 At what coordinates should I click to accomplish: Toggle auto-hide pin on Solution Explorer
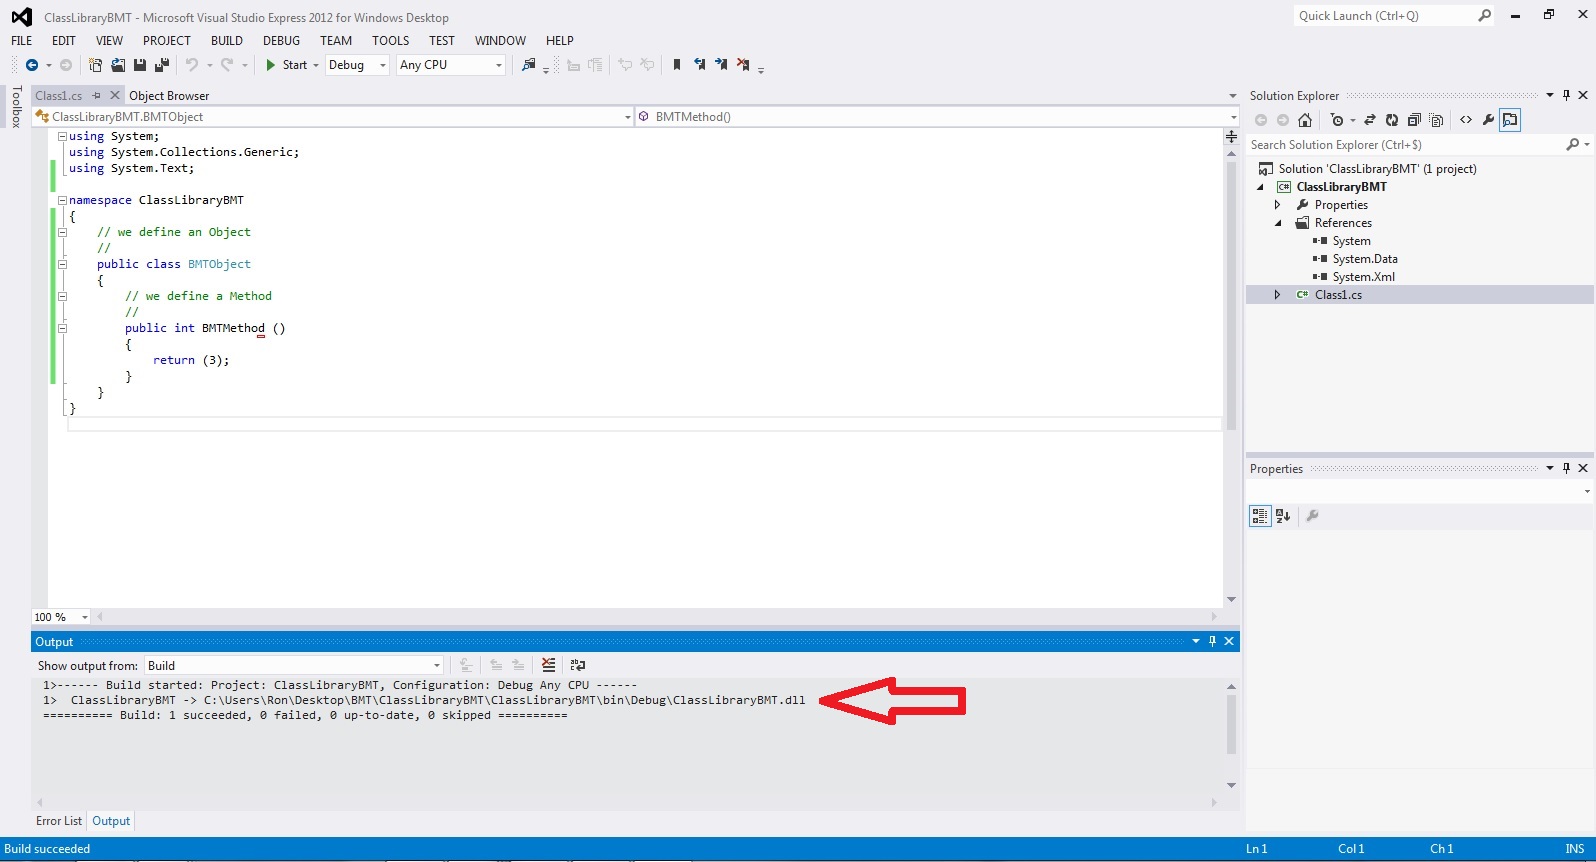pos(1566,96)
